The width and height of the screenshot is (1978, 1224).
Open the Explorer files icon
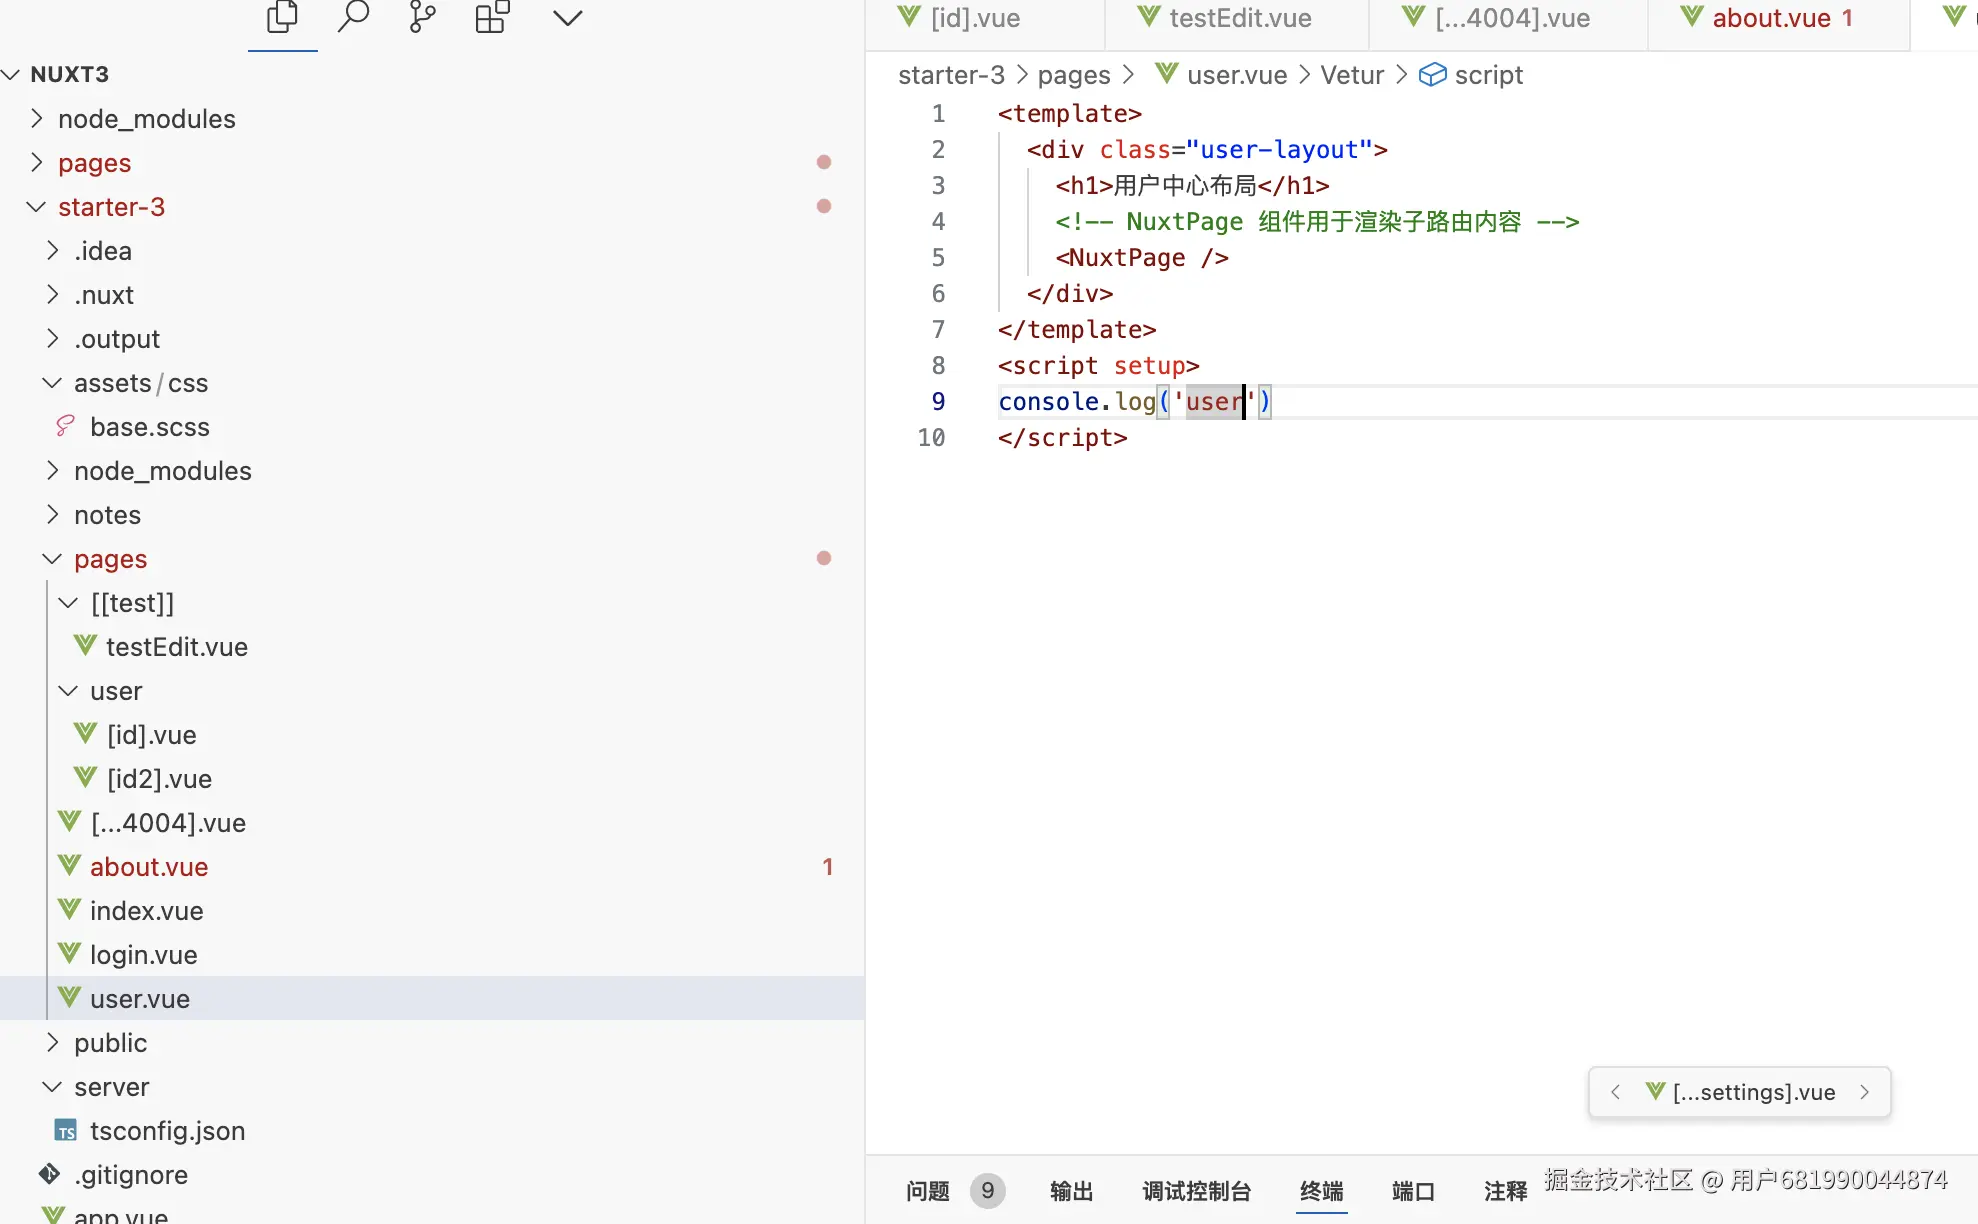[x=282, y=17]
